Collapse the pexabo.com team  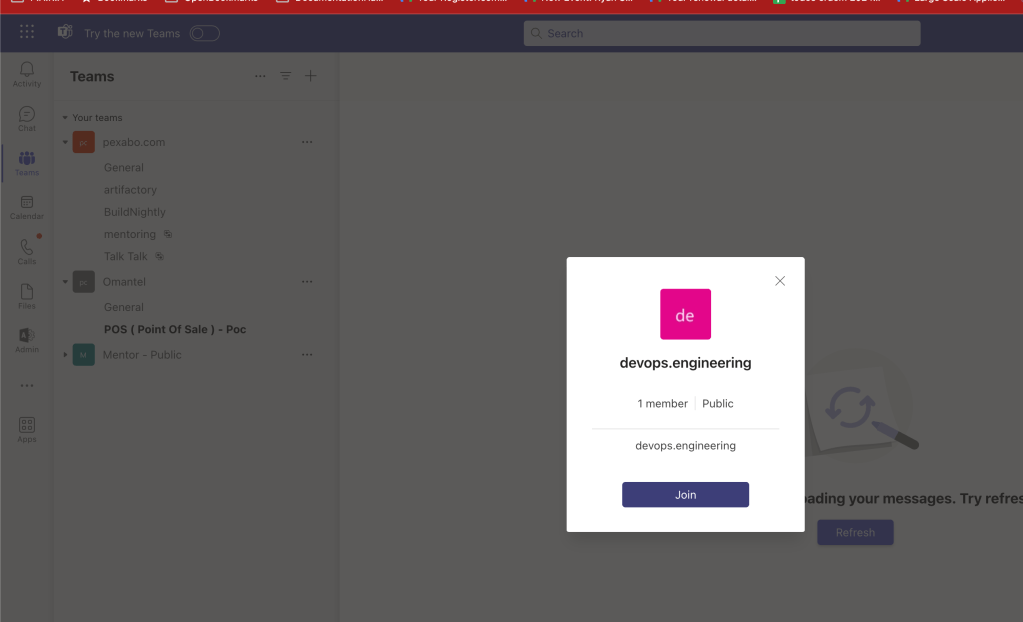pyautogui.click(x=65, y=142)
